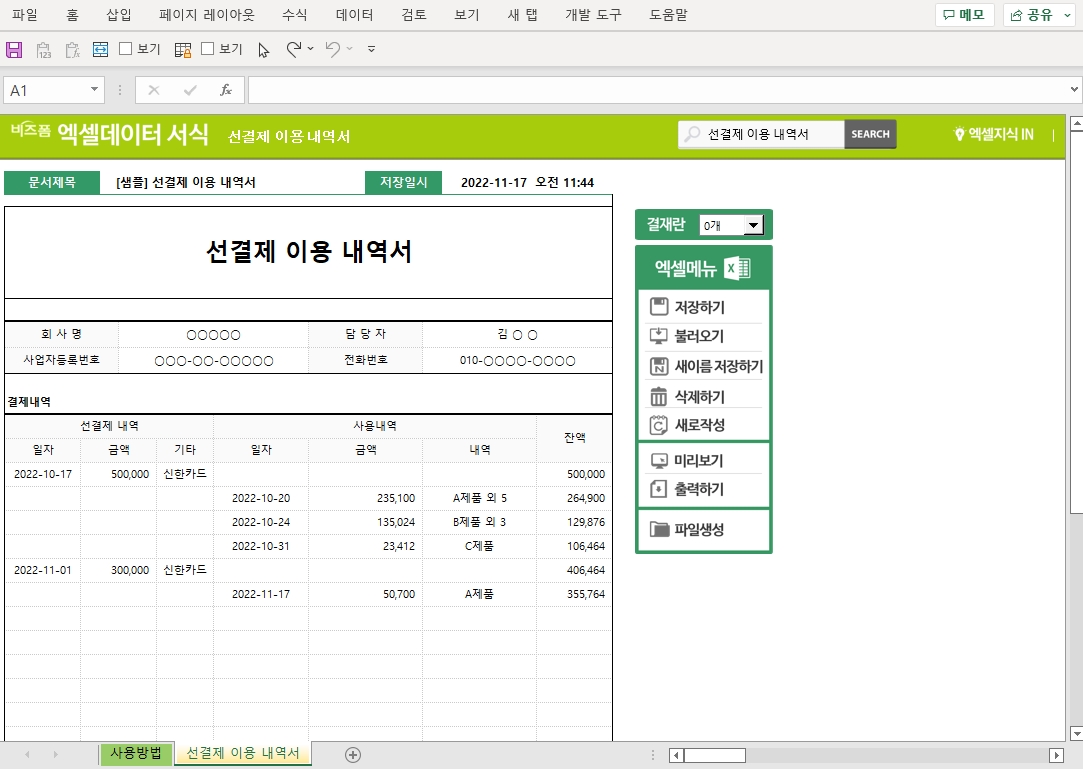
Task: Click the horizontal scrollbar thumb
Action: (x=714, y=755)
